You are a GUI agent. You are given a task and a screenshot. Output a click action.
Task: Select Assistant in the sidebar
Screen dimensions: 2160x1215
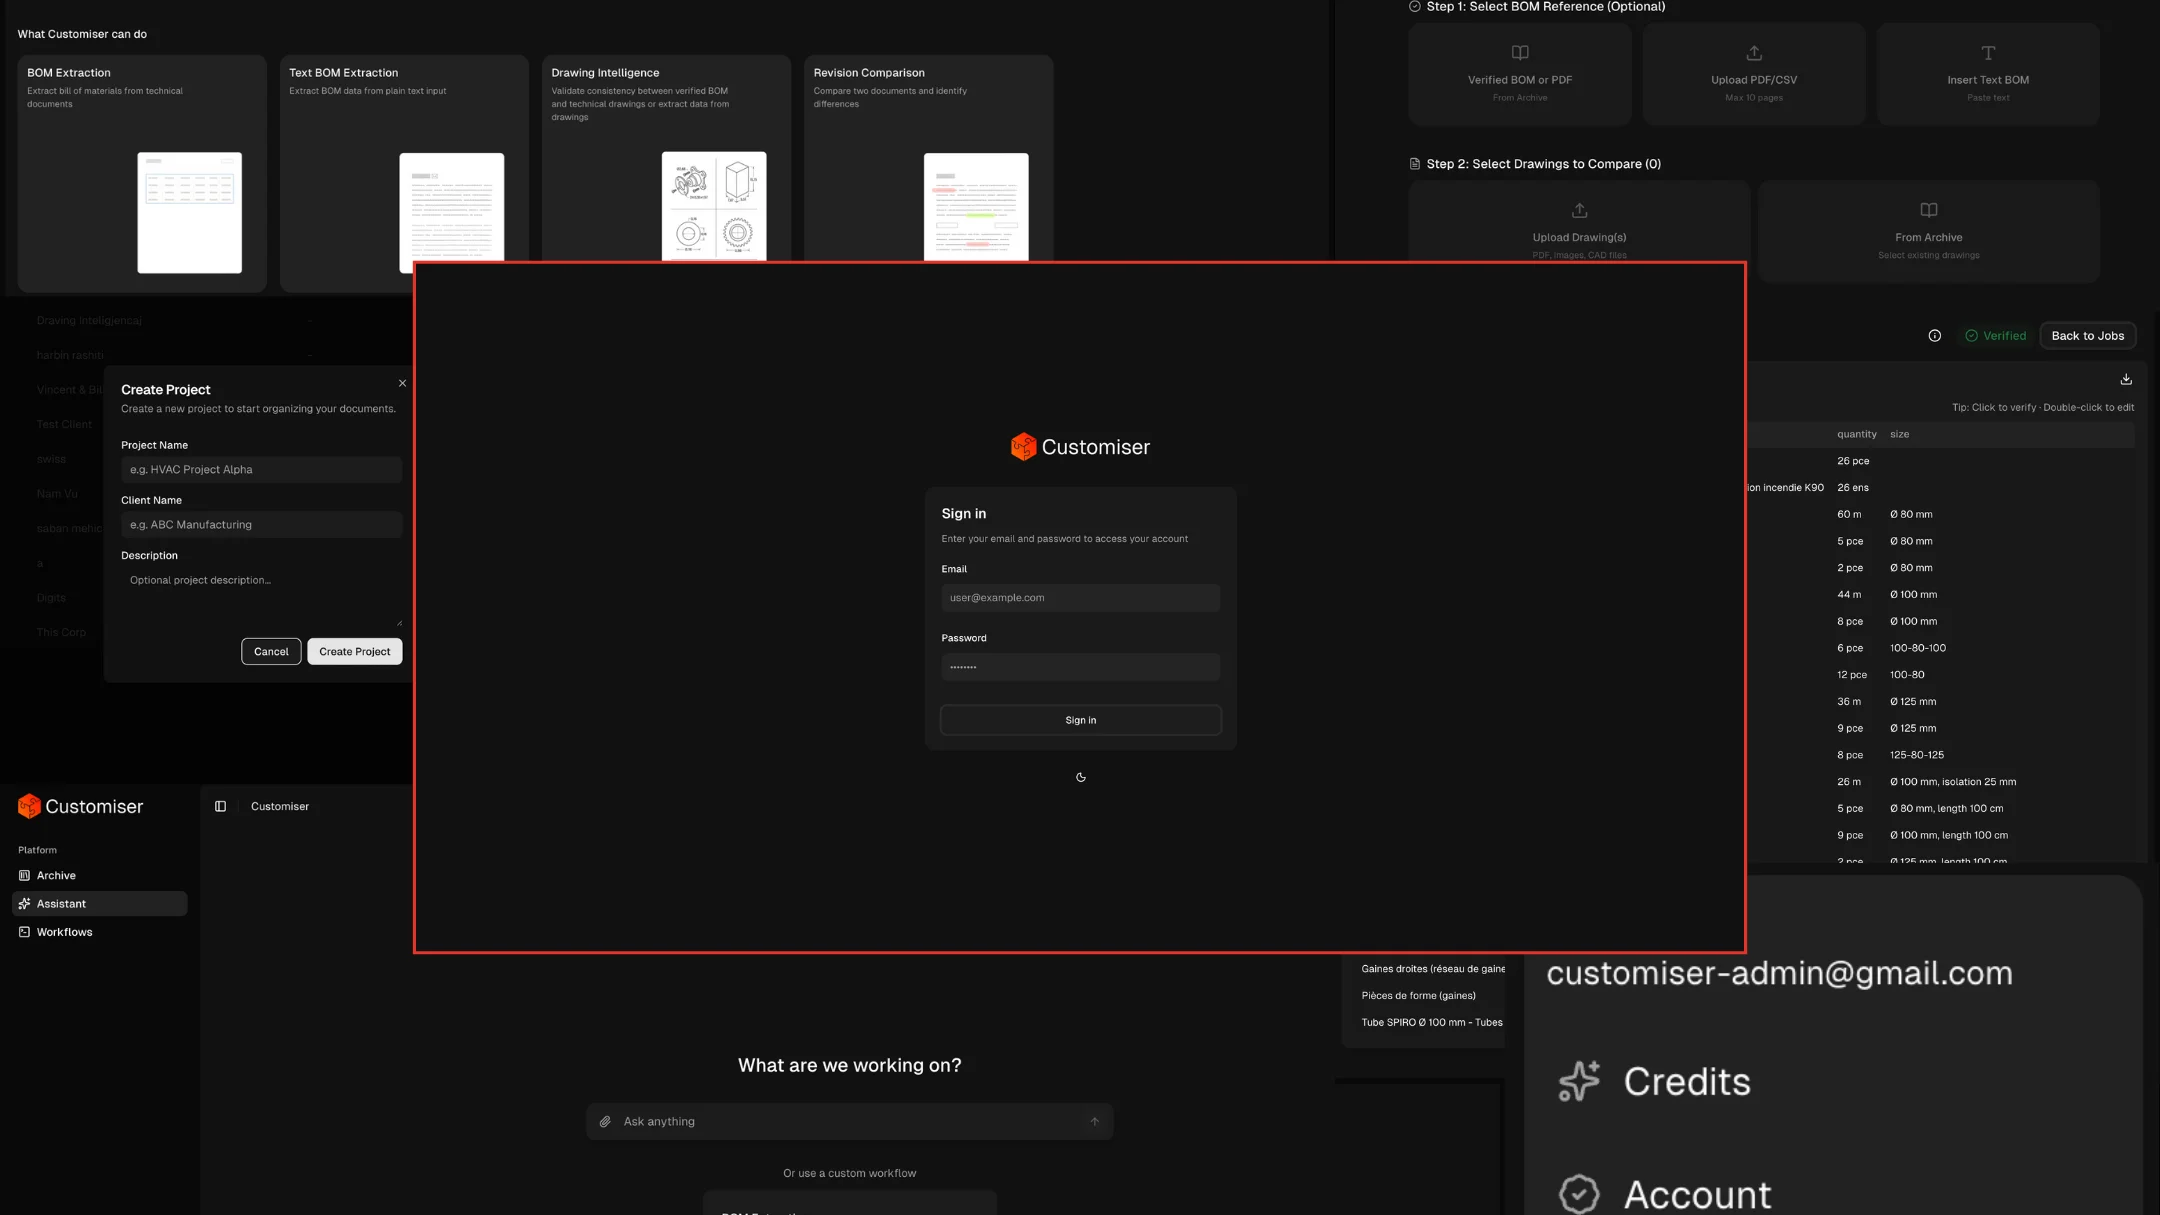(62, 903)
